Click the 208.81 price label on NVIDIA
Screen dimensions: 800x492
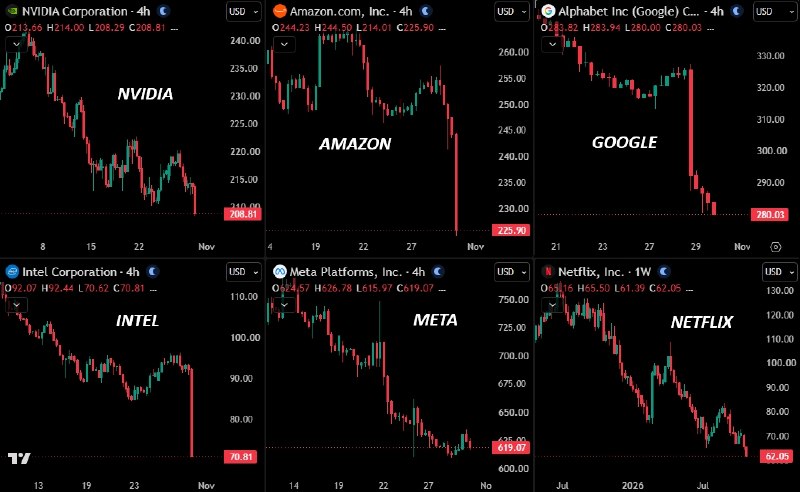coord(243,214)
